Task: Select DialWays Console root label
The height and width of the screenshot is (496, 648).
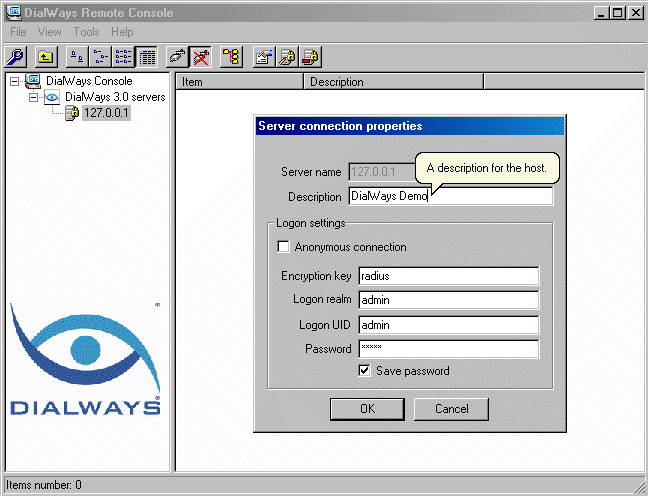Action: pos(89,81)
